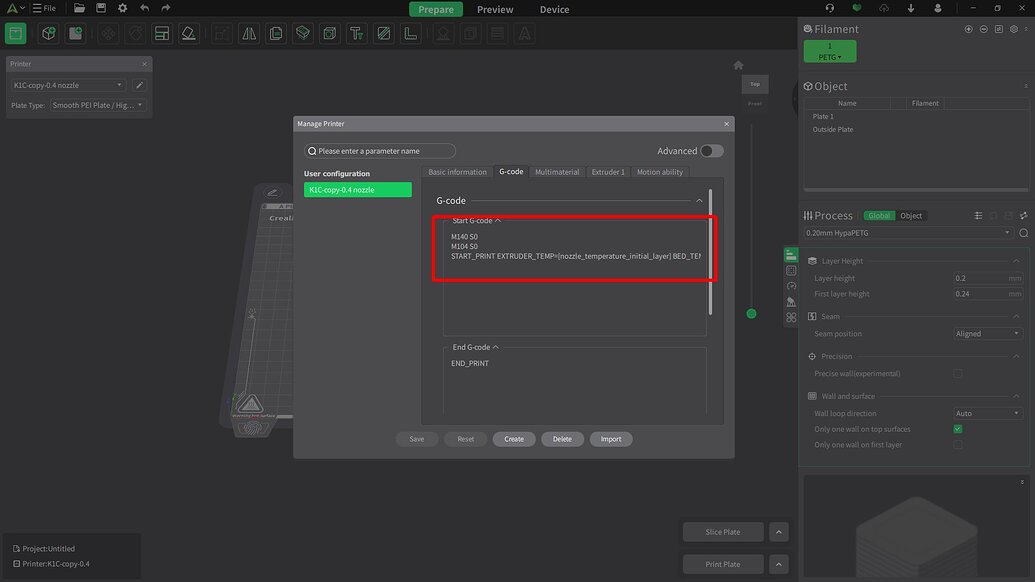Select the Move tool in the toolbar
This screenshot has height=582, width=1035.
point(106,33)
